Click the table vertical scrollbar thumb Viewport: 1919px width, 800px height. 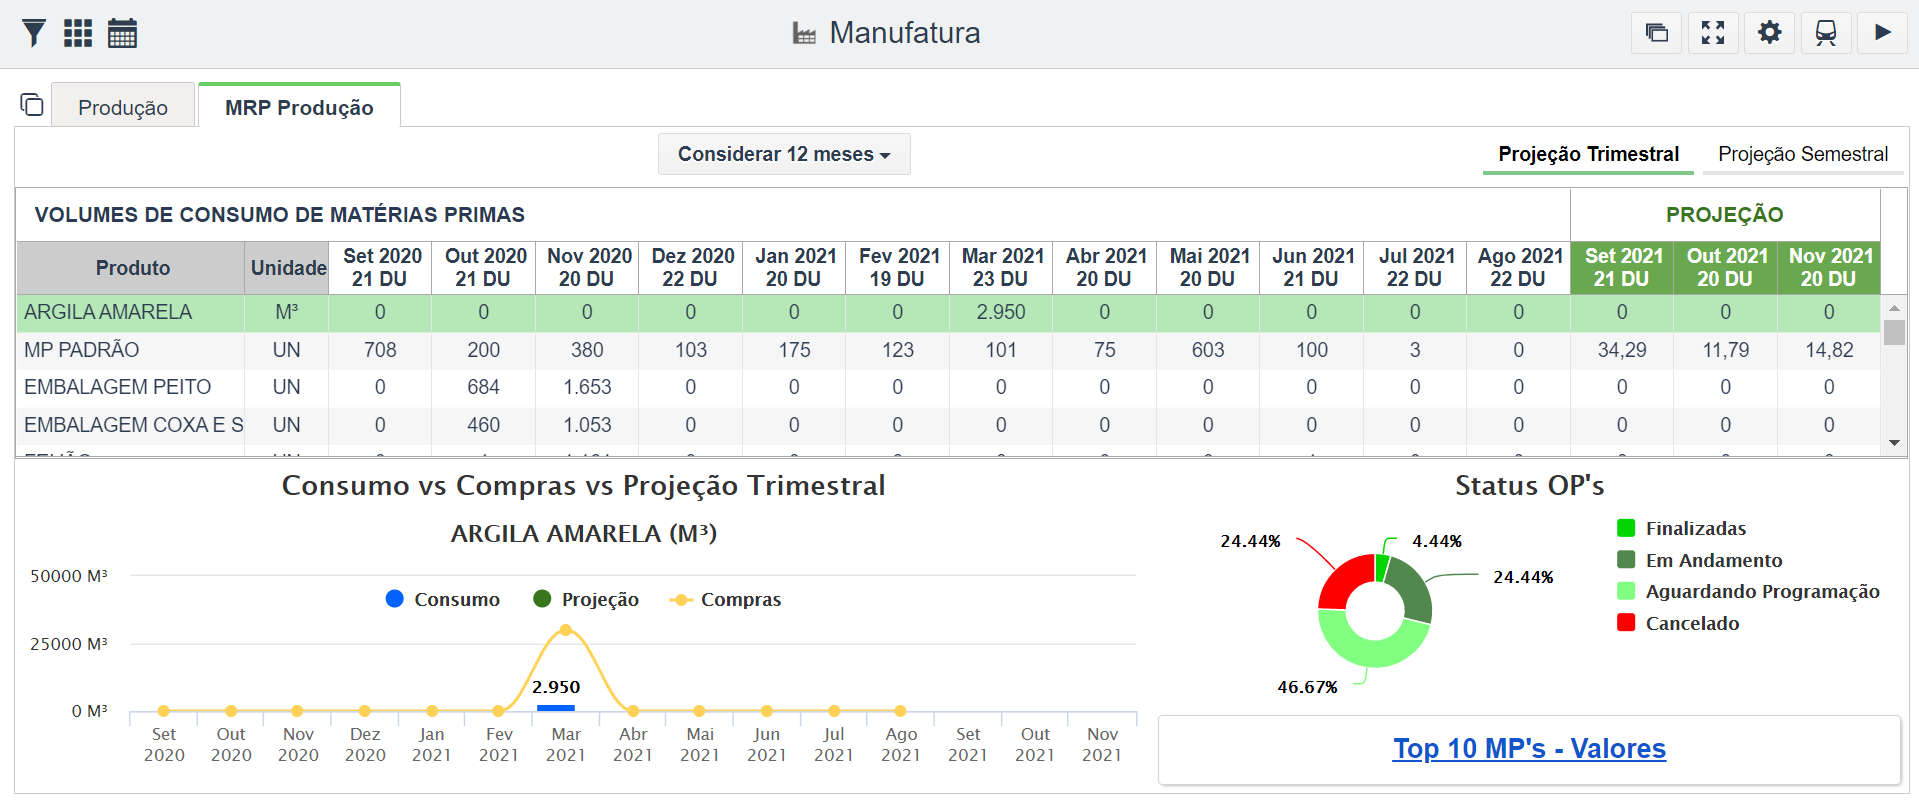point(1894,332)
